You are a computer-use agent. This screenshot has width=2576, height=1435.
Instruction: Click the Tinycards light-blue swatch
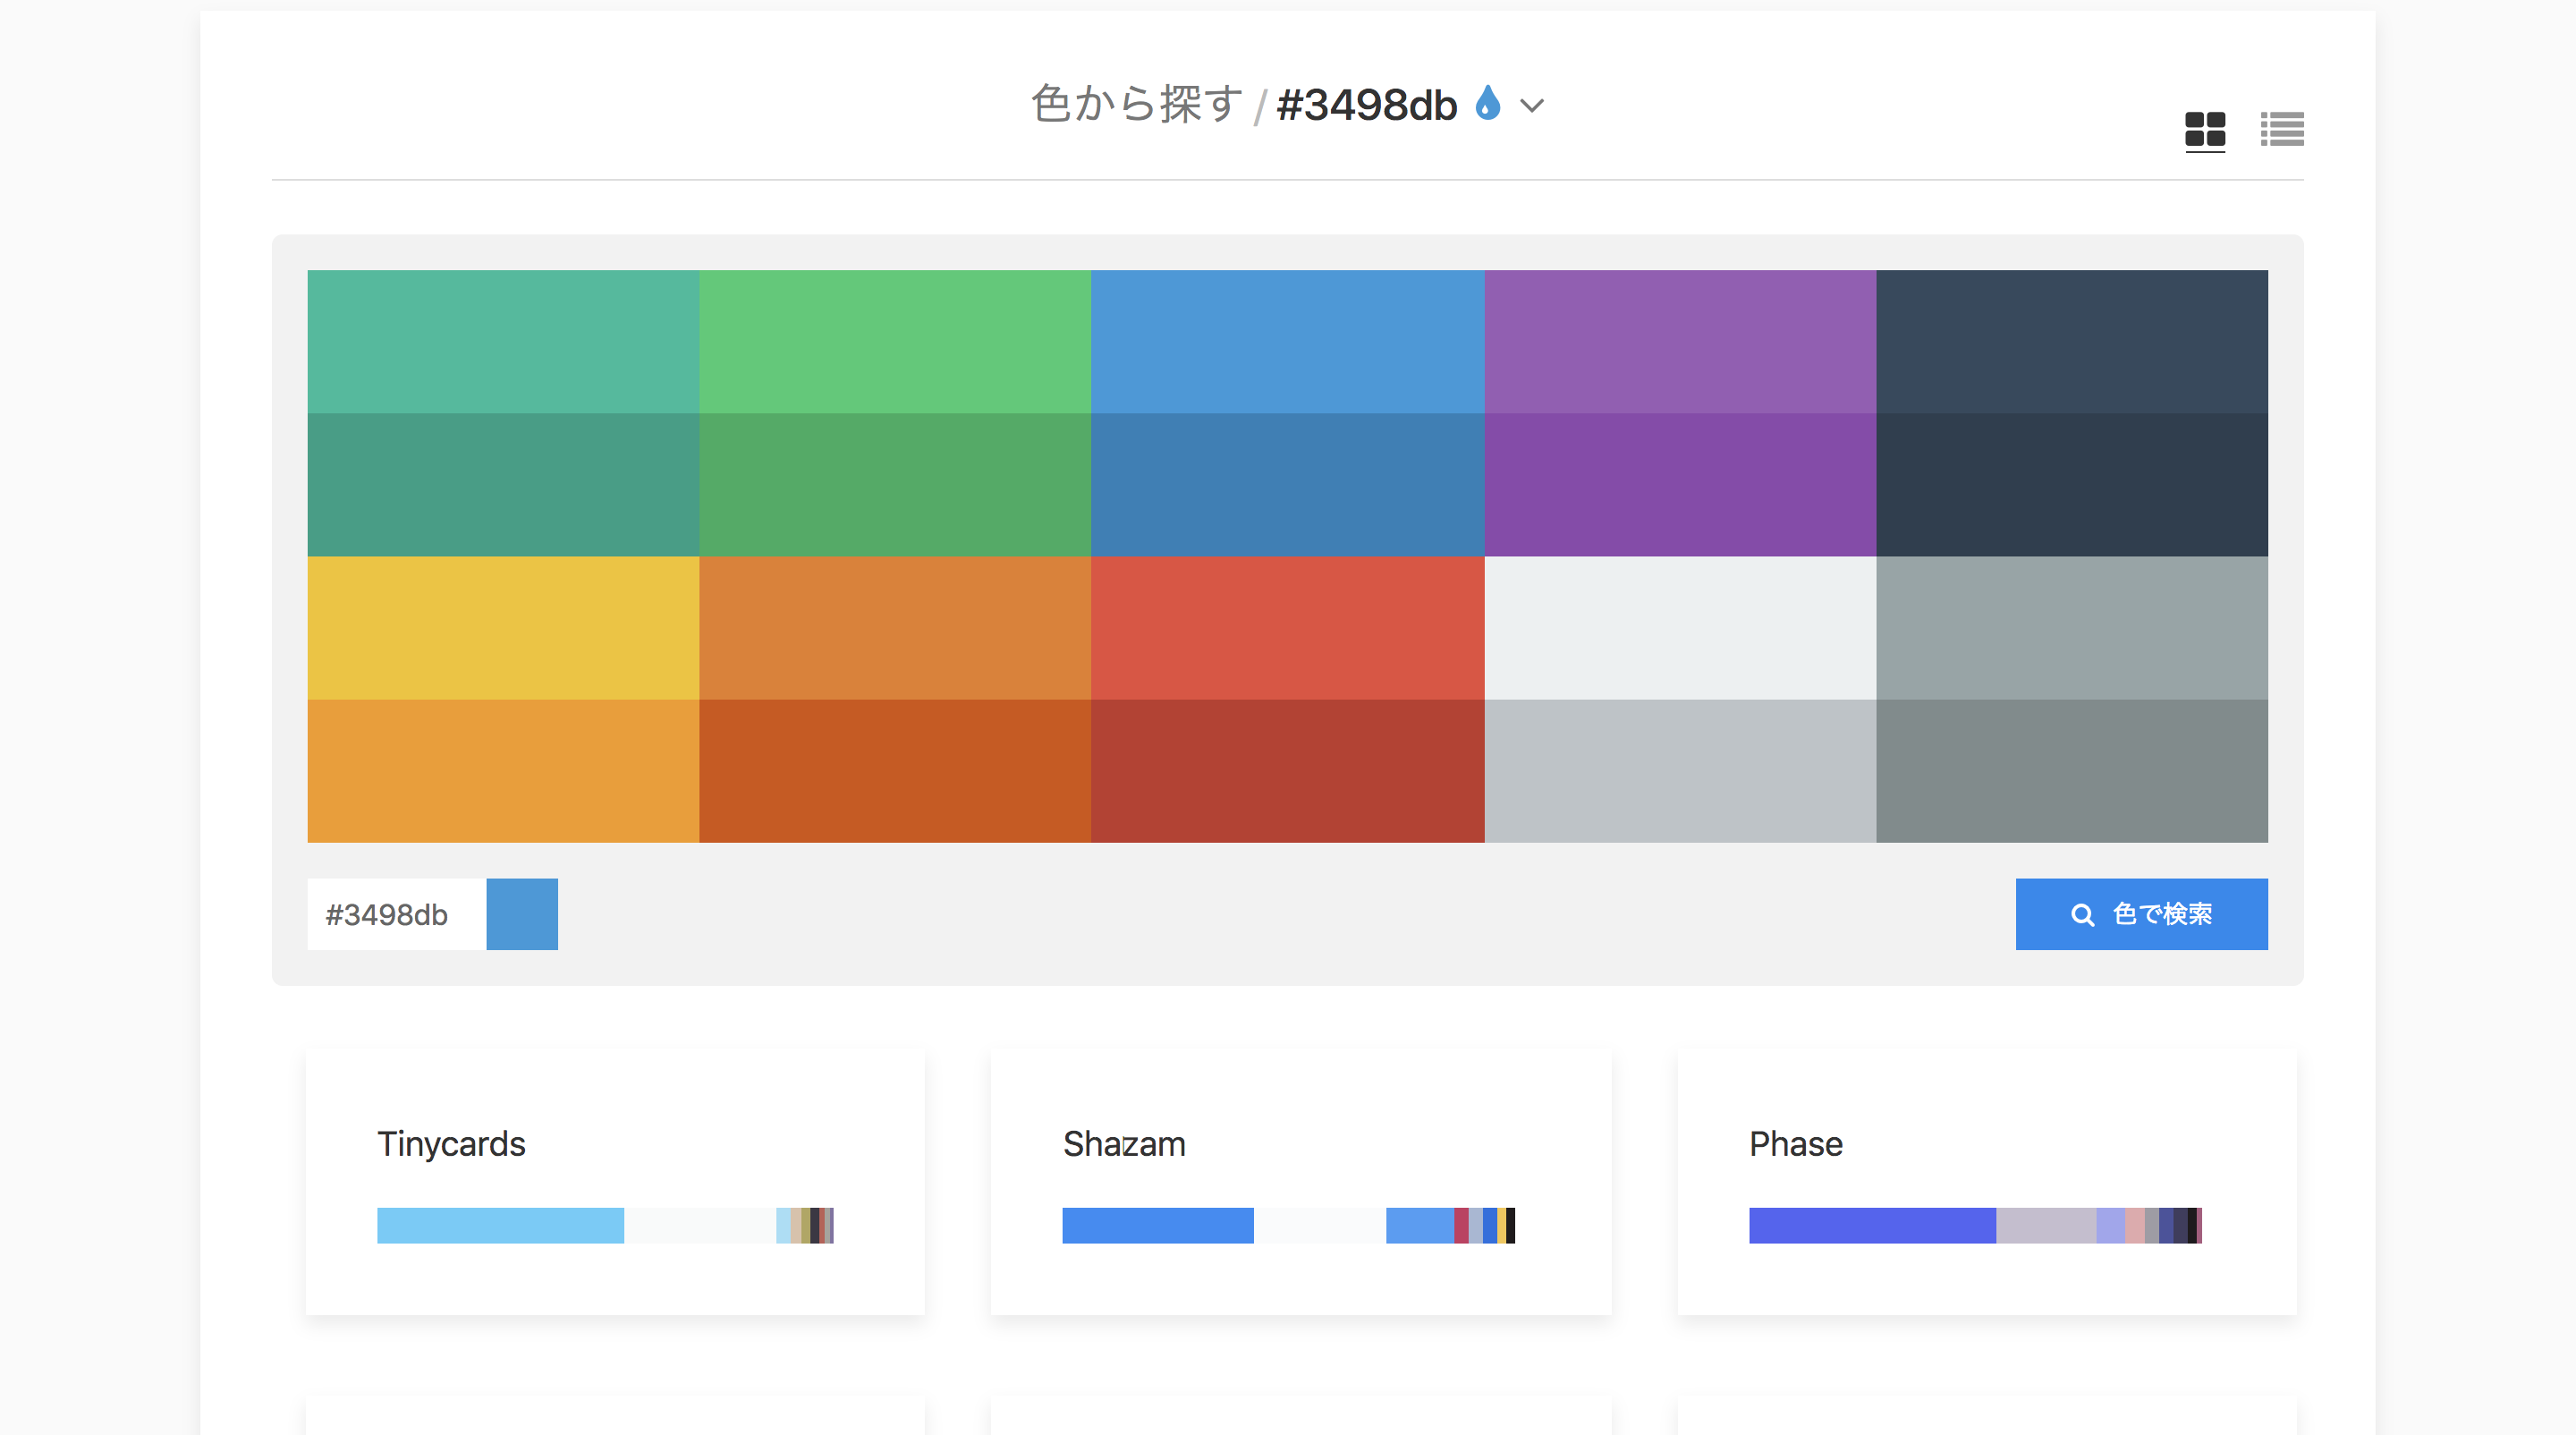(502, 1225)
